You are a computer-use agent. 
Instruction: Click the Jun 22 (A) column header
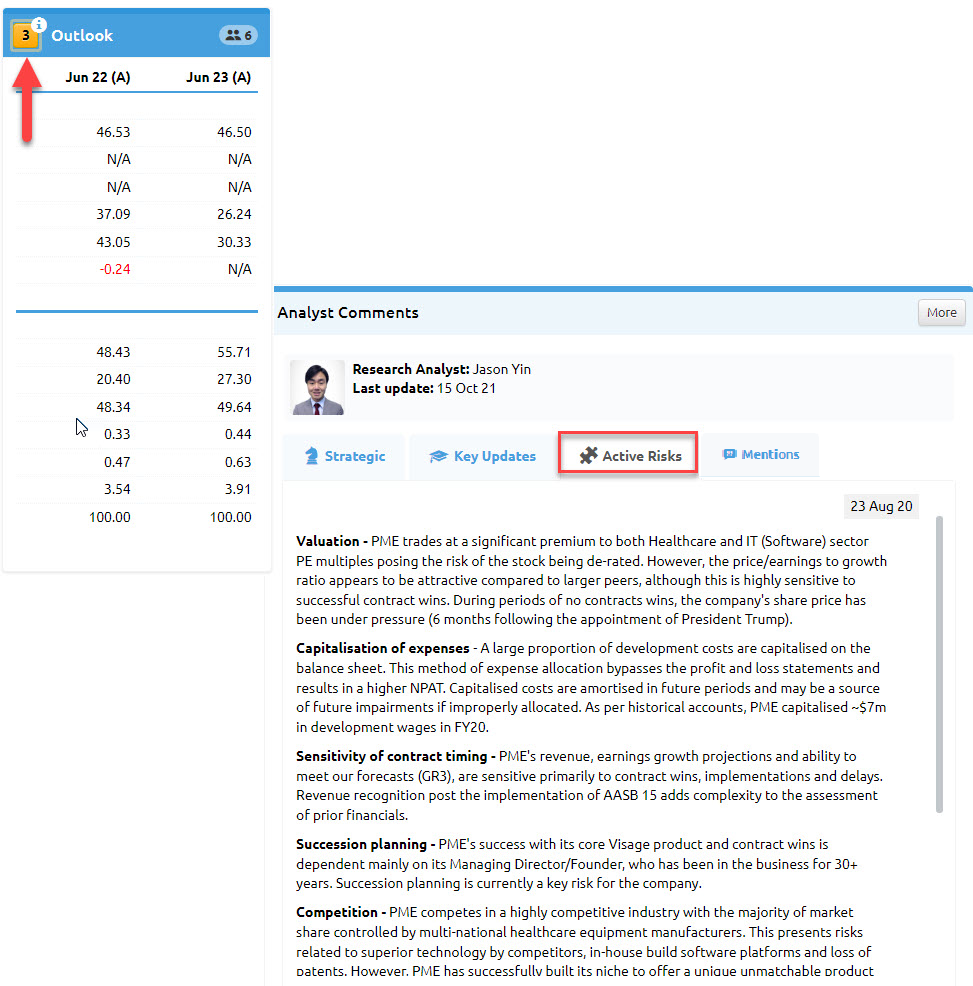click(x=98, y=77)
